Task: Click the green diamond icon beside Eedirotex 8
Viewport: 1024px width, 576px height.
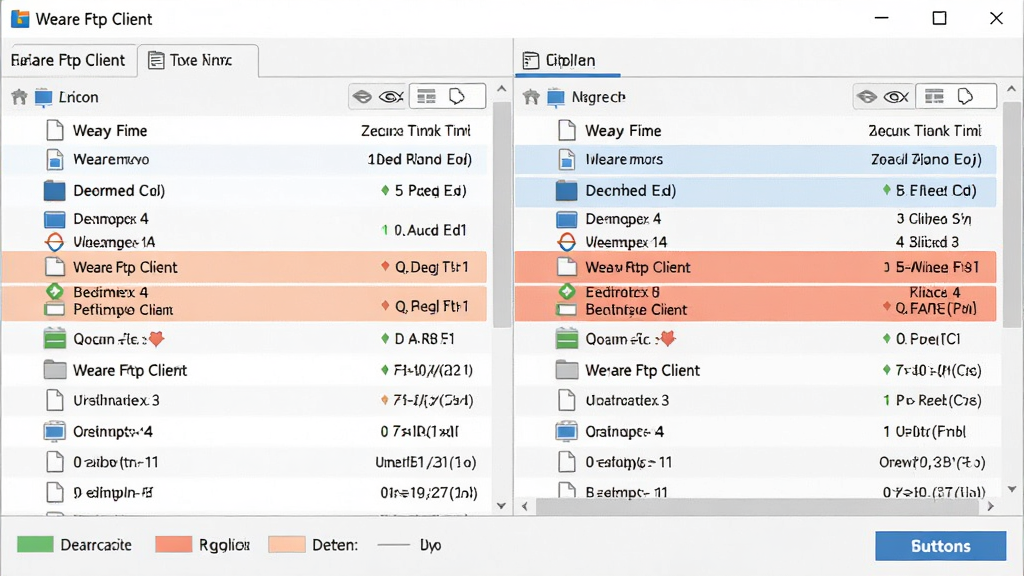Action: tap(567, 291)
